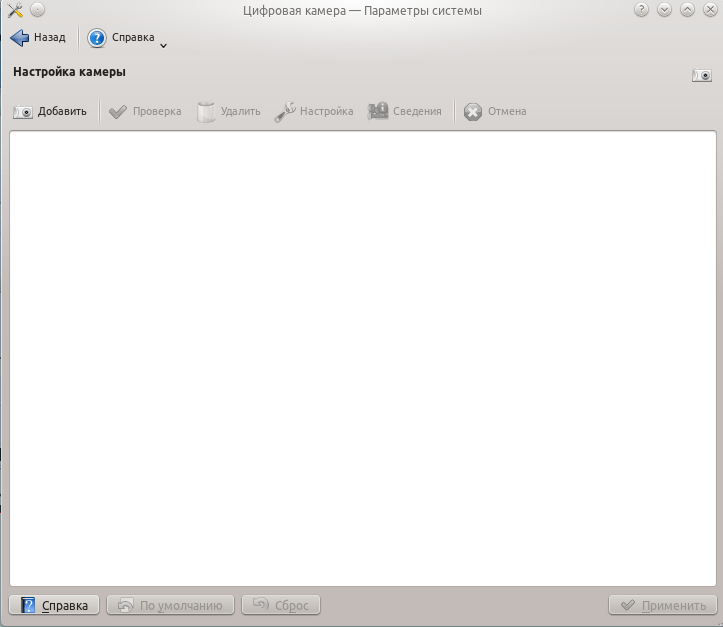Screen dimensions: 723x627
Task: Click the camera icon beside Настройка камеры header
Action: [702, 75]
